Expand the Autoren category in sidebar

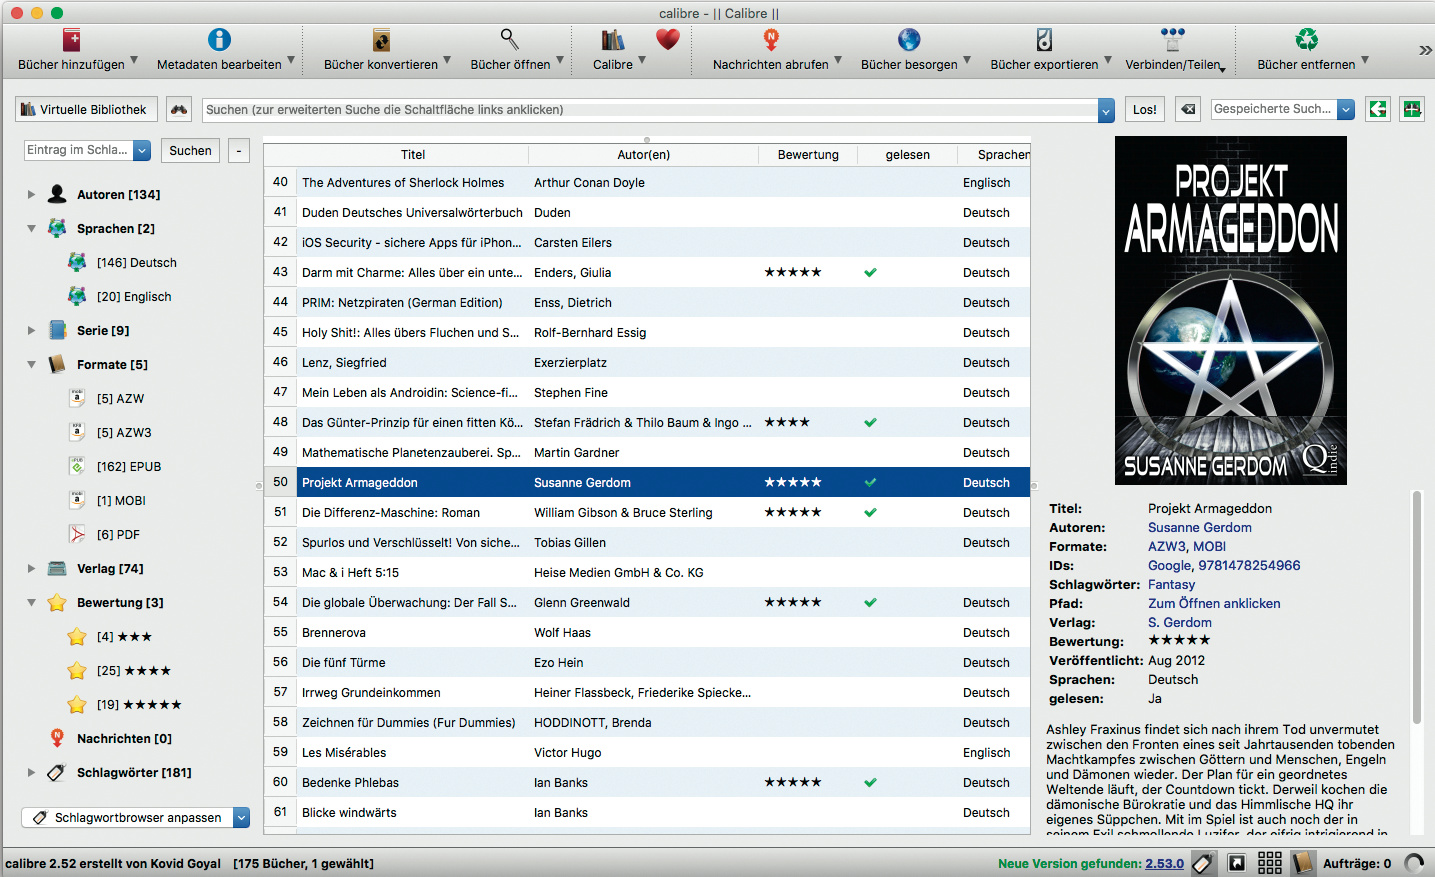coord(31,195)
